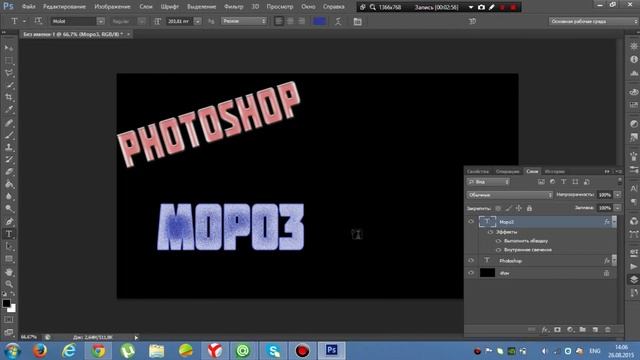Image resolution: width=640 pixels, height=360 pixels.
Task: Open layer filter type dropdown
Action: click(x=488, y=182)
